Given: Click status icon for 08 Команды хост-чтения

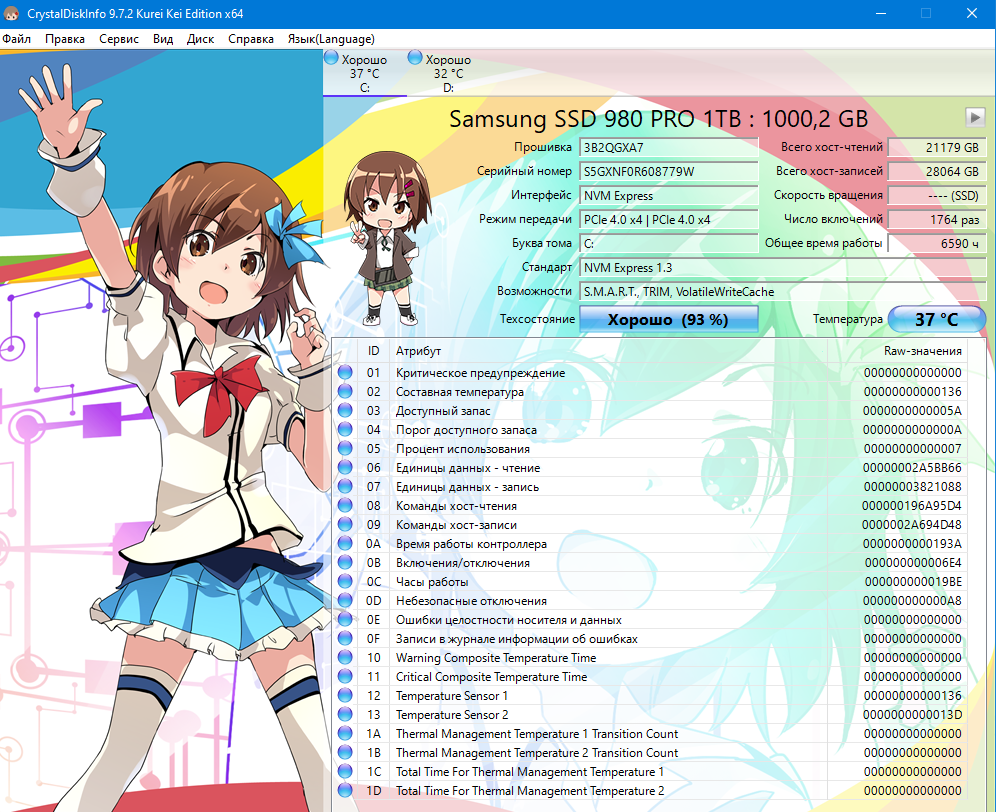Looking at the screenshot, I should click(x=345, y=506).
